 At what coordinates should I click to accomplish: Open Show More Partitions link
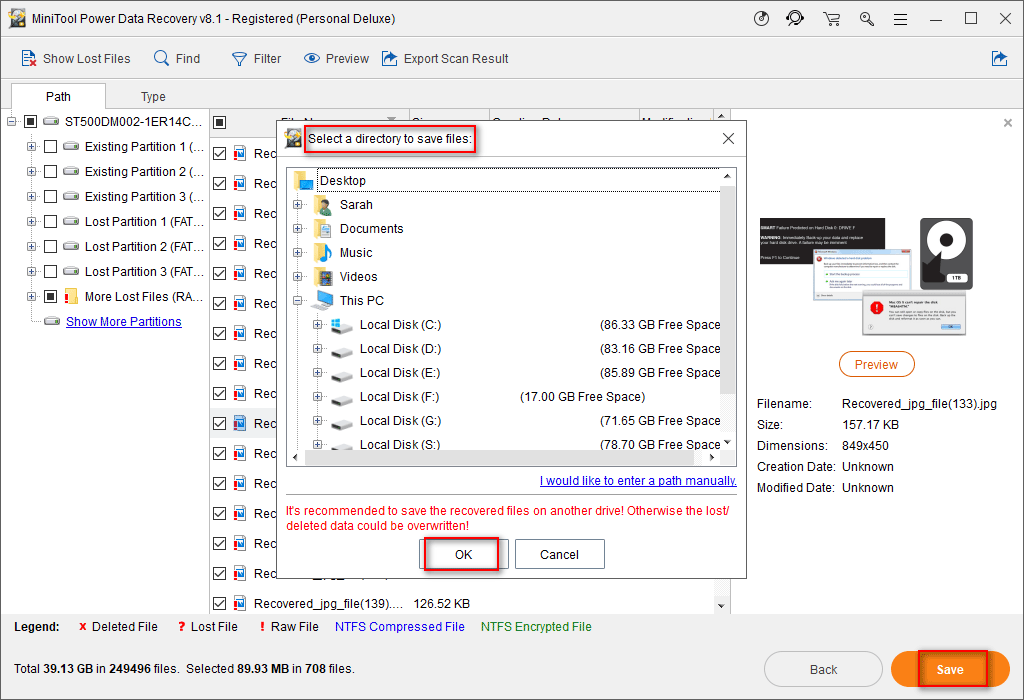(123, 321)
